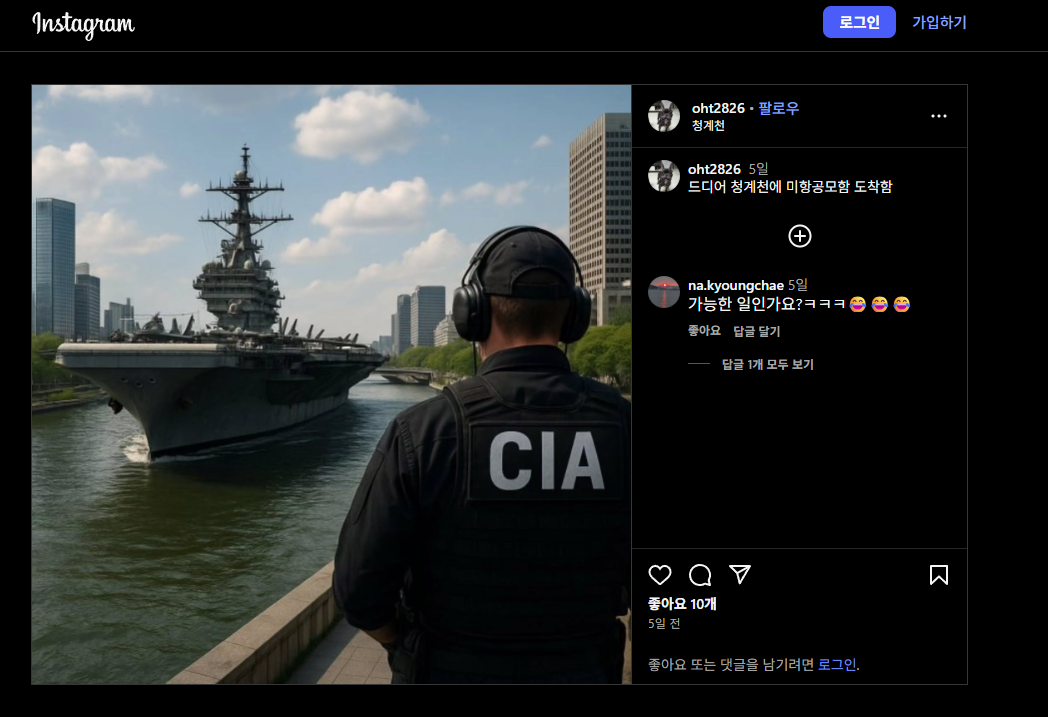Click the Instagram logo
The height and width of the screenshot is (717, 1048).
click(84, 24)
